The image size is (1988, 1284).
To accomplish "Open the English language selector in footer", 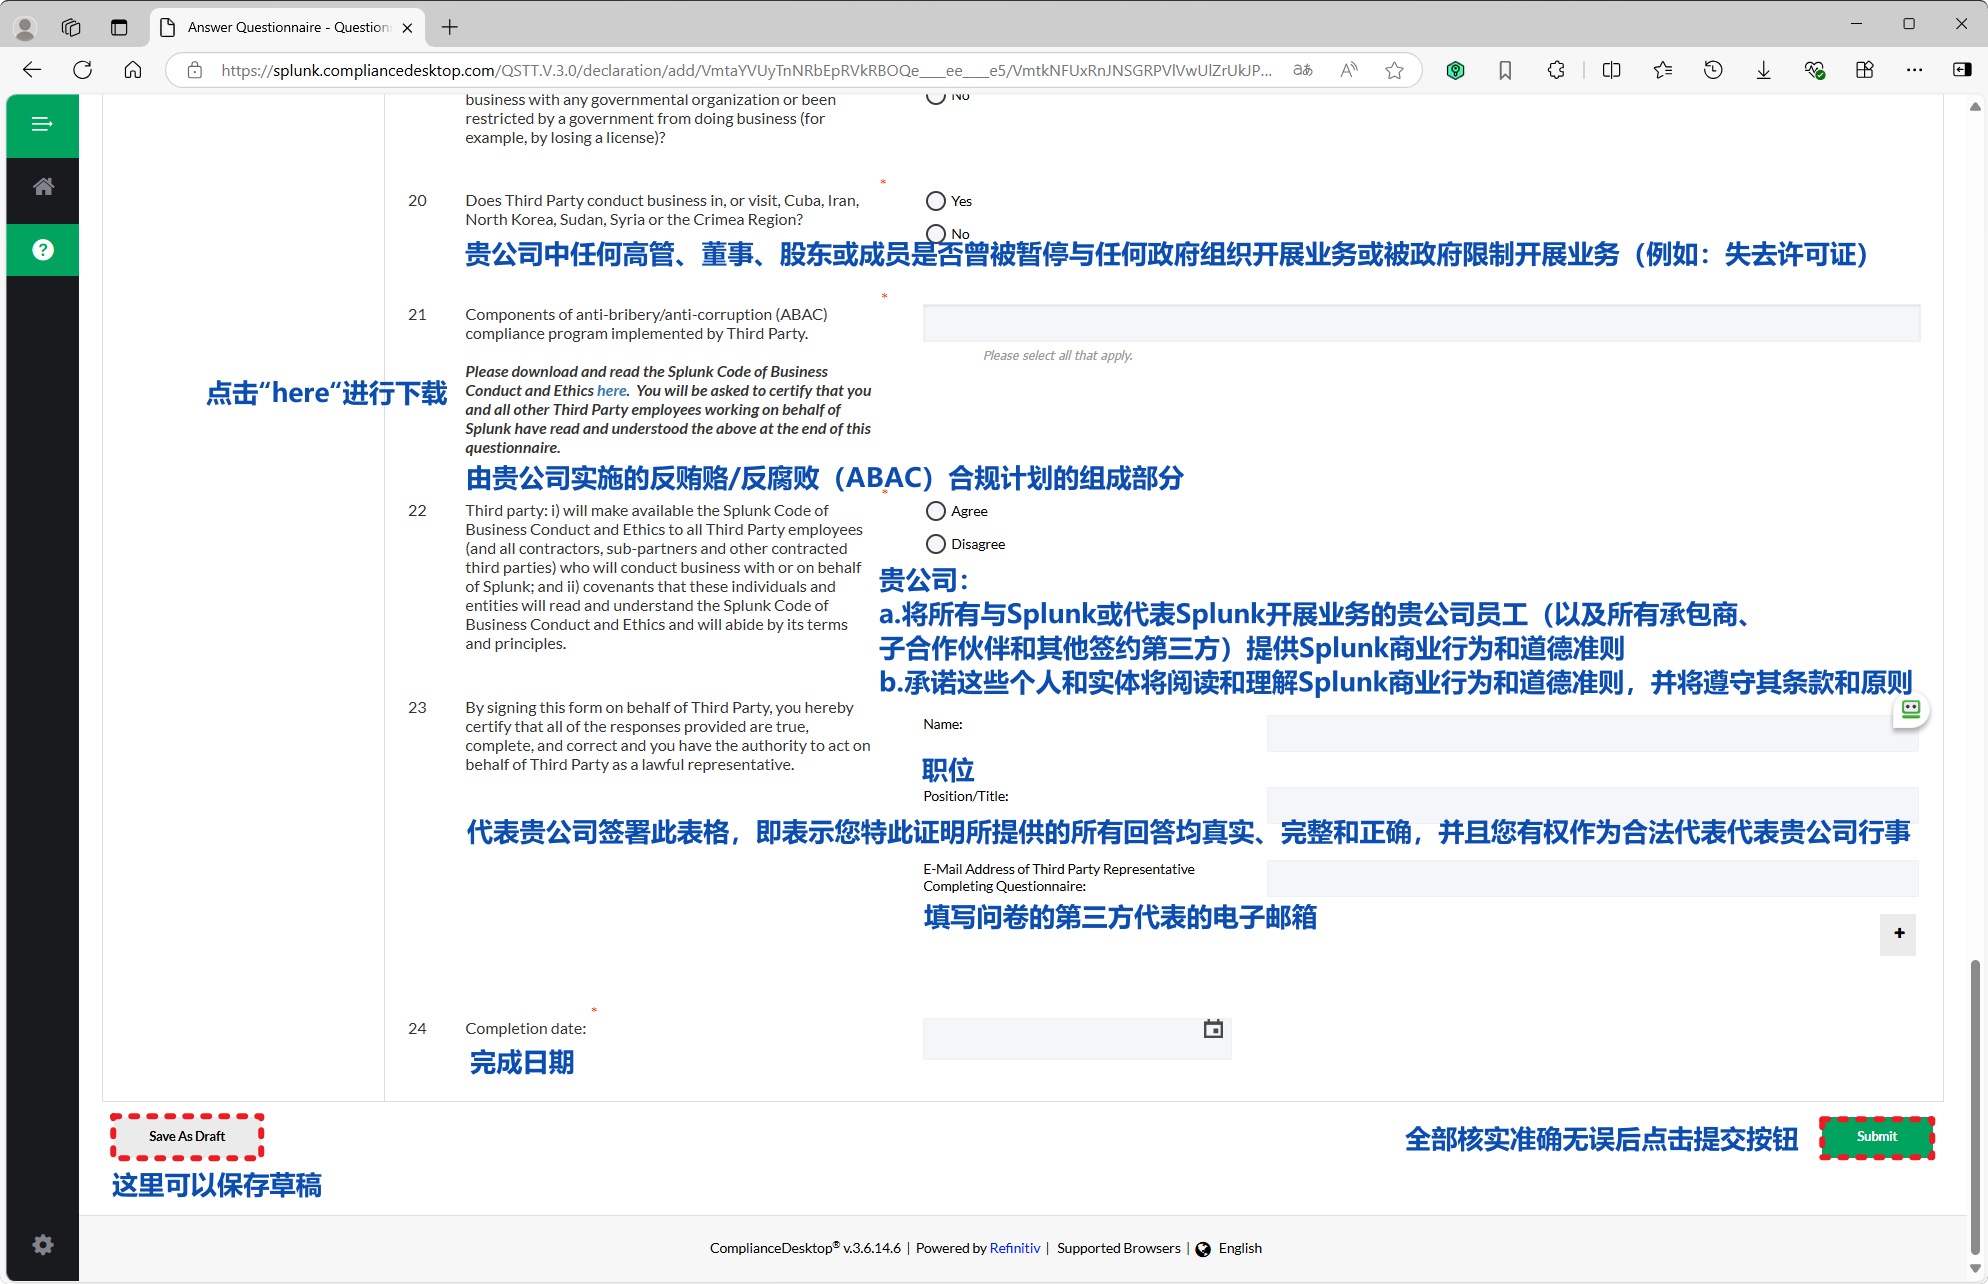I will (1240, 1248).
